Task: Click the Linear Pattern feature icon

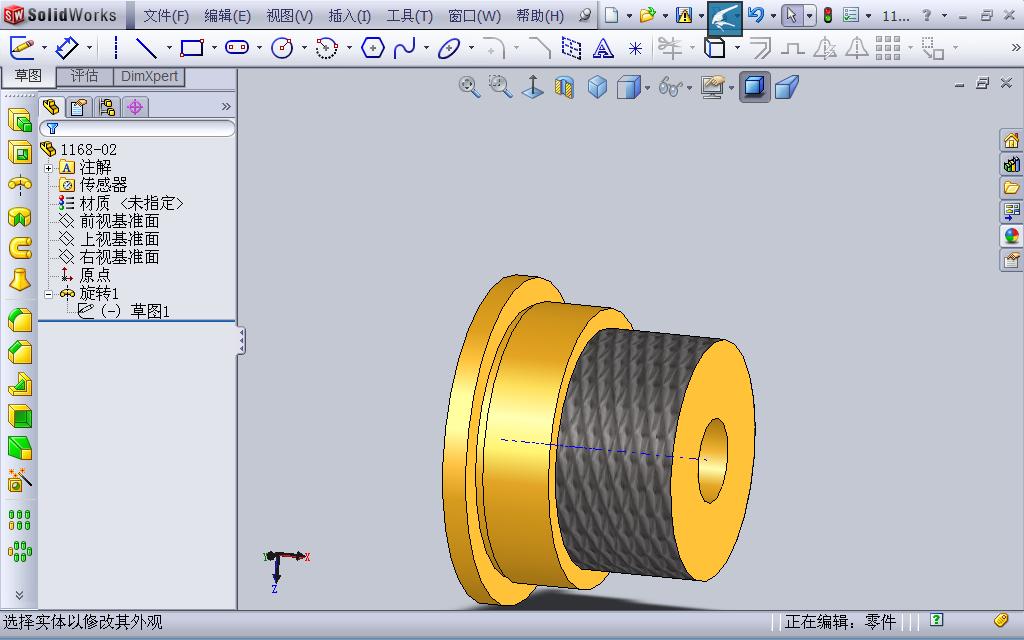Action: 20,520
